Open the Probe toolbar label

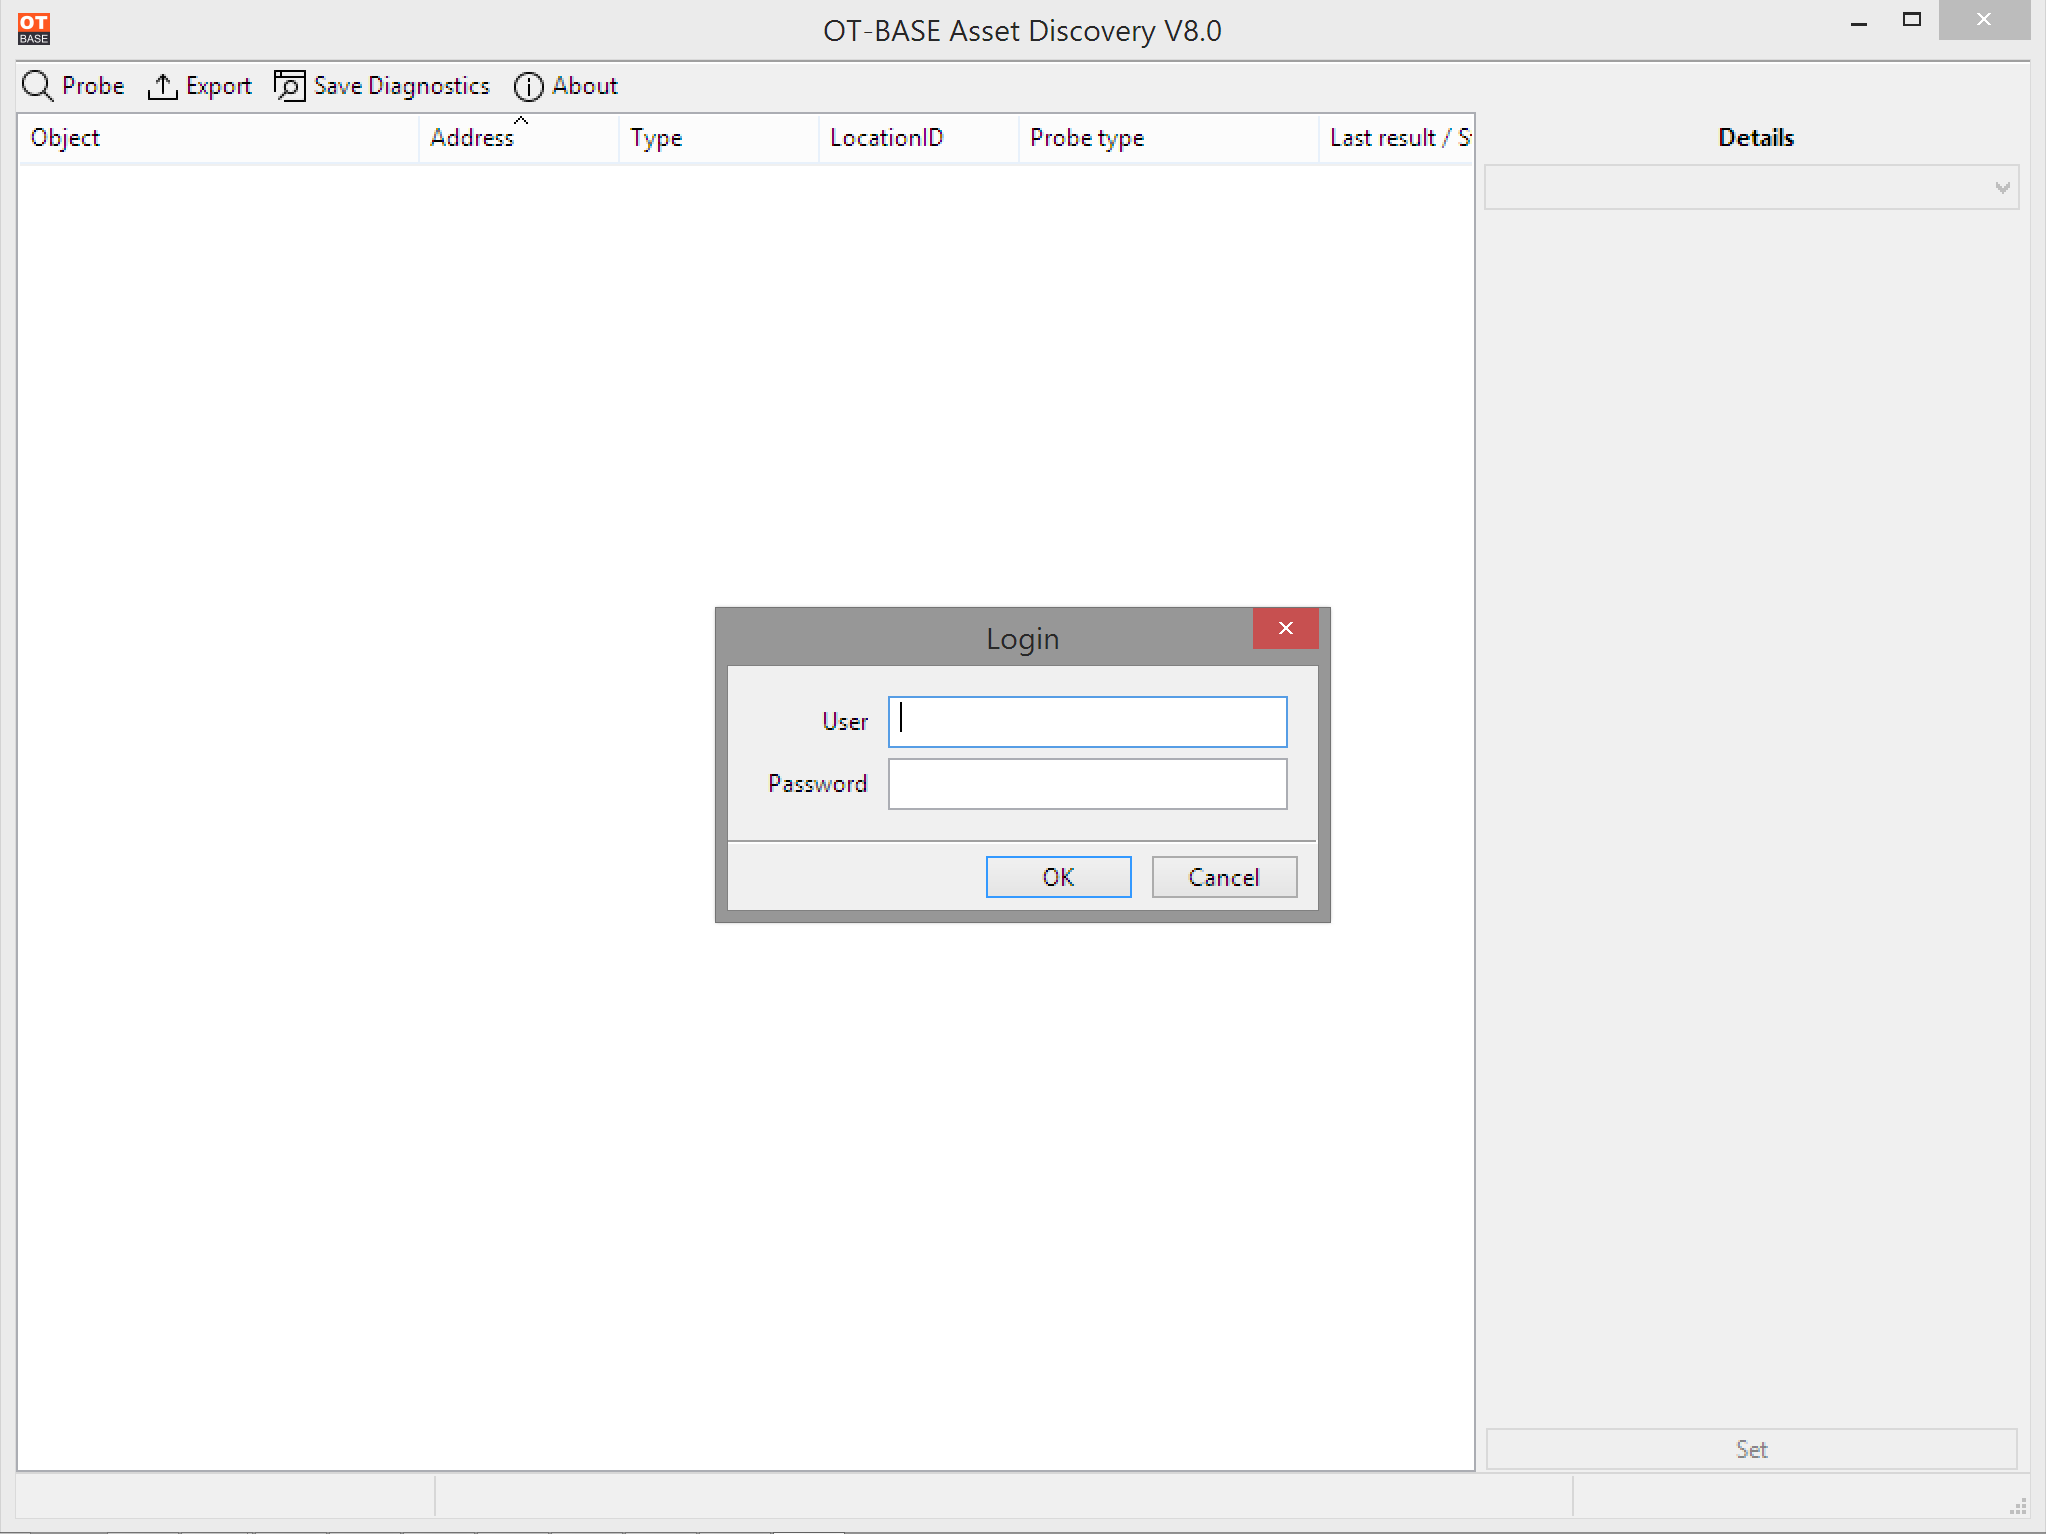point(93,86)
